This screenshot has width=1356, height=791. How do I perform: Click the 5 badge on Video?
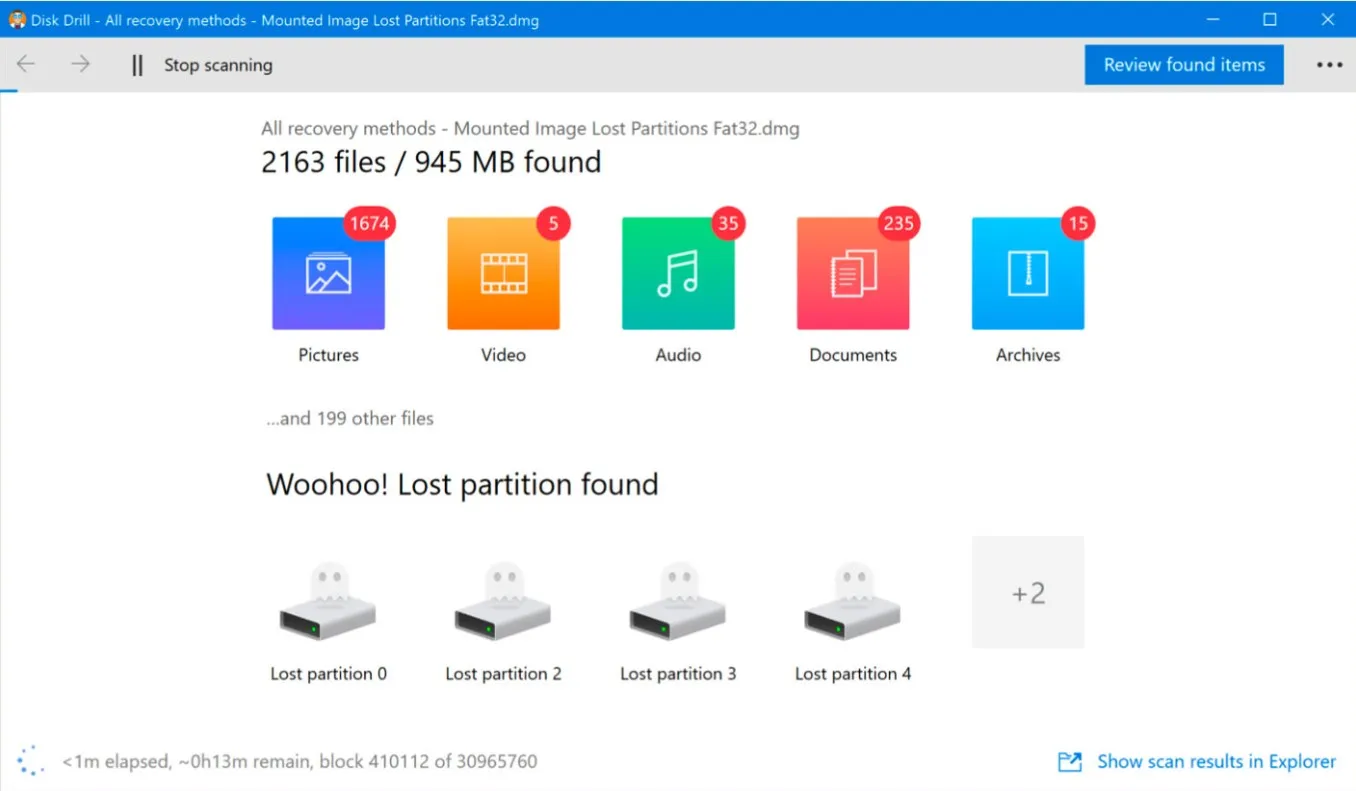(x=553, y=223)
